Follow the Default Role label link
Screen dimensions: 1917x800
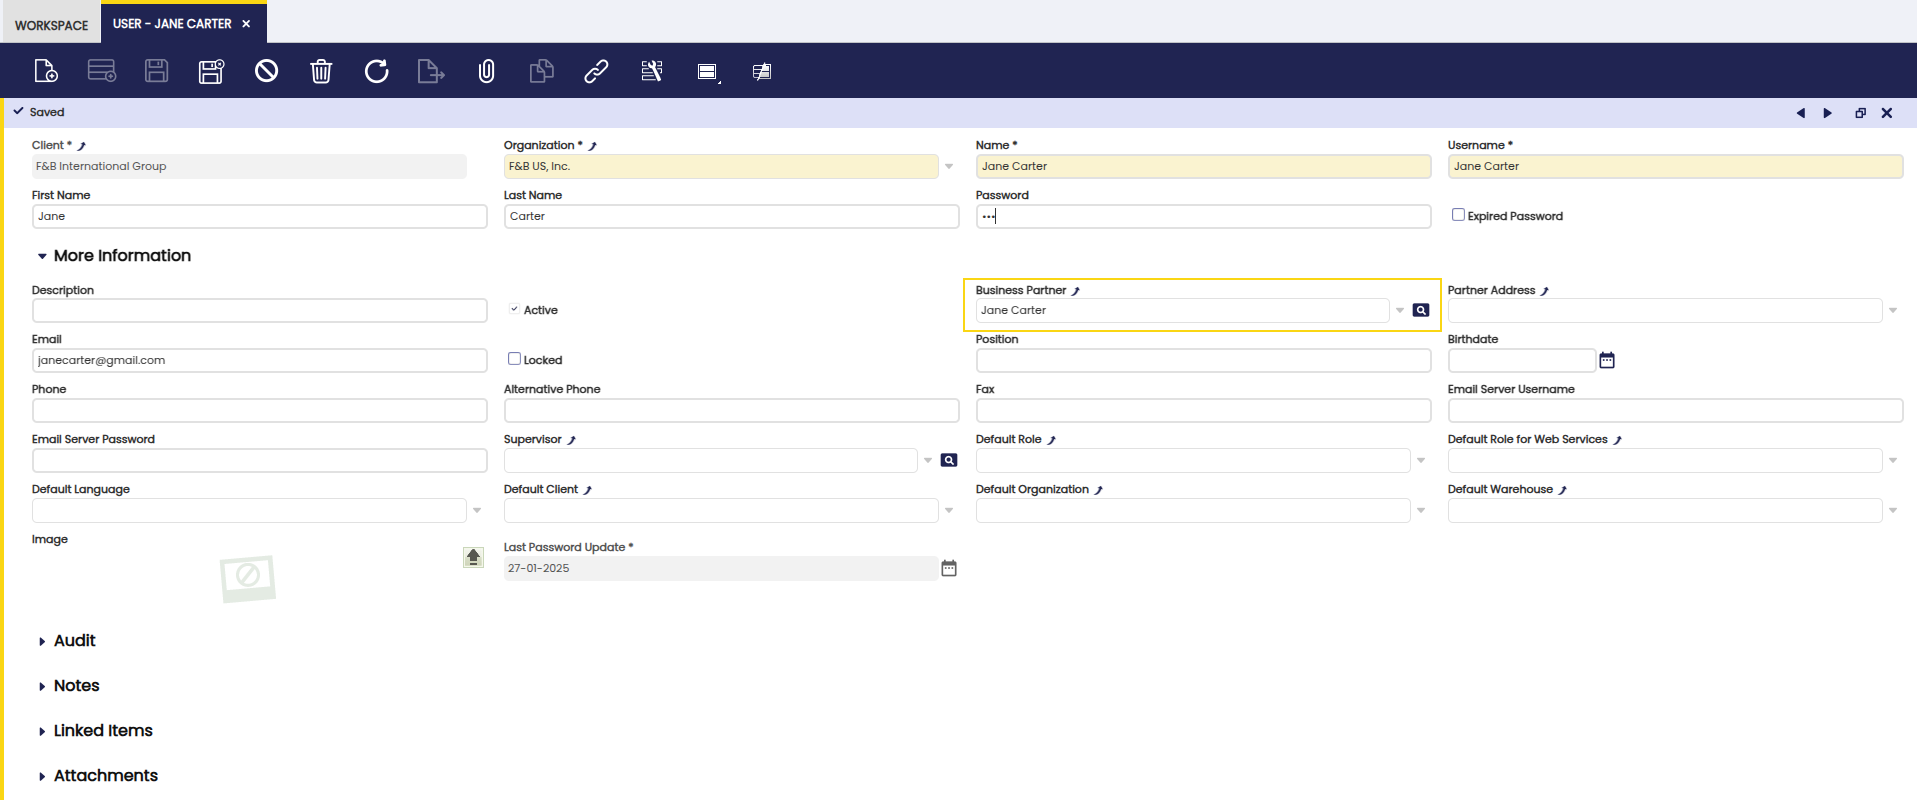tap(1052, 440)
